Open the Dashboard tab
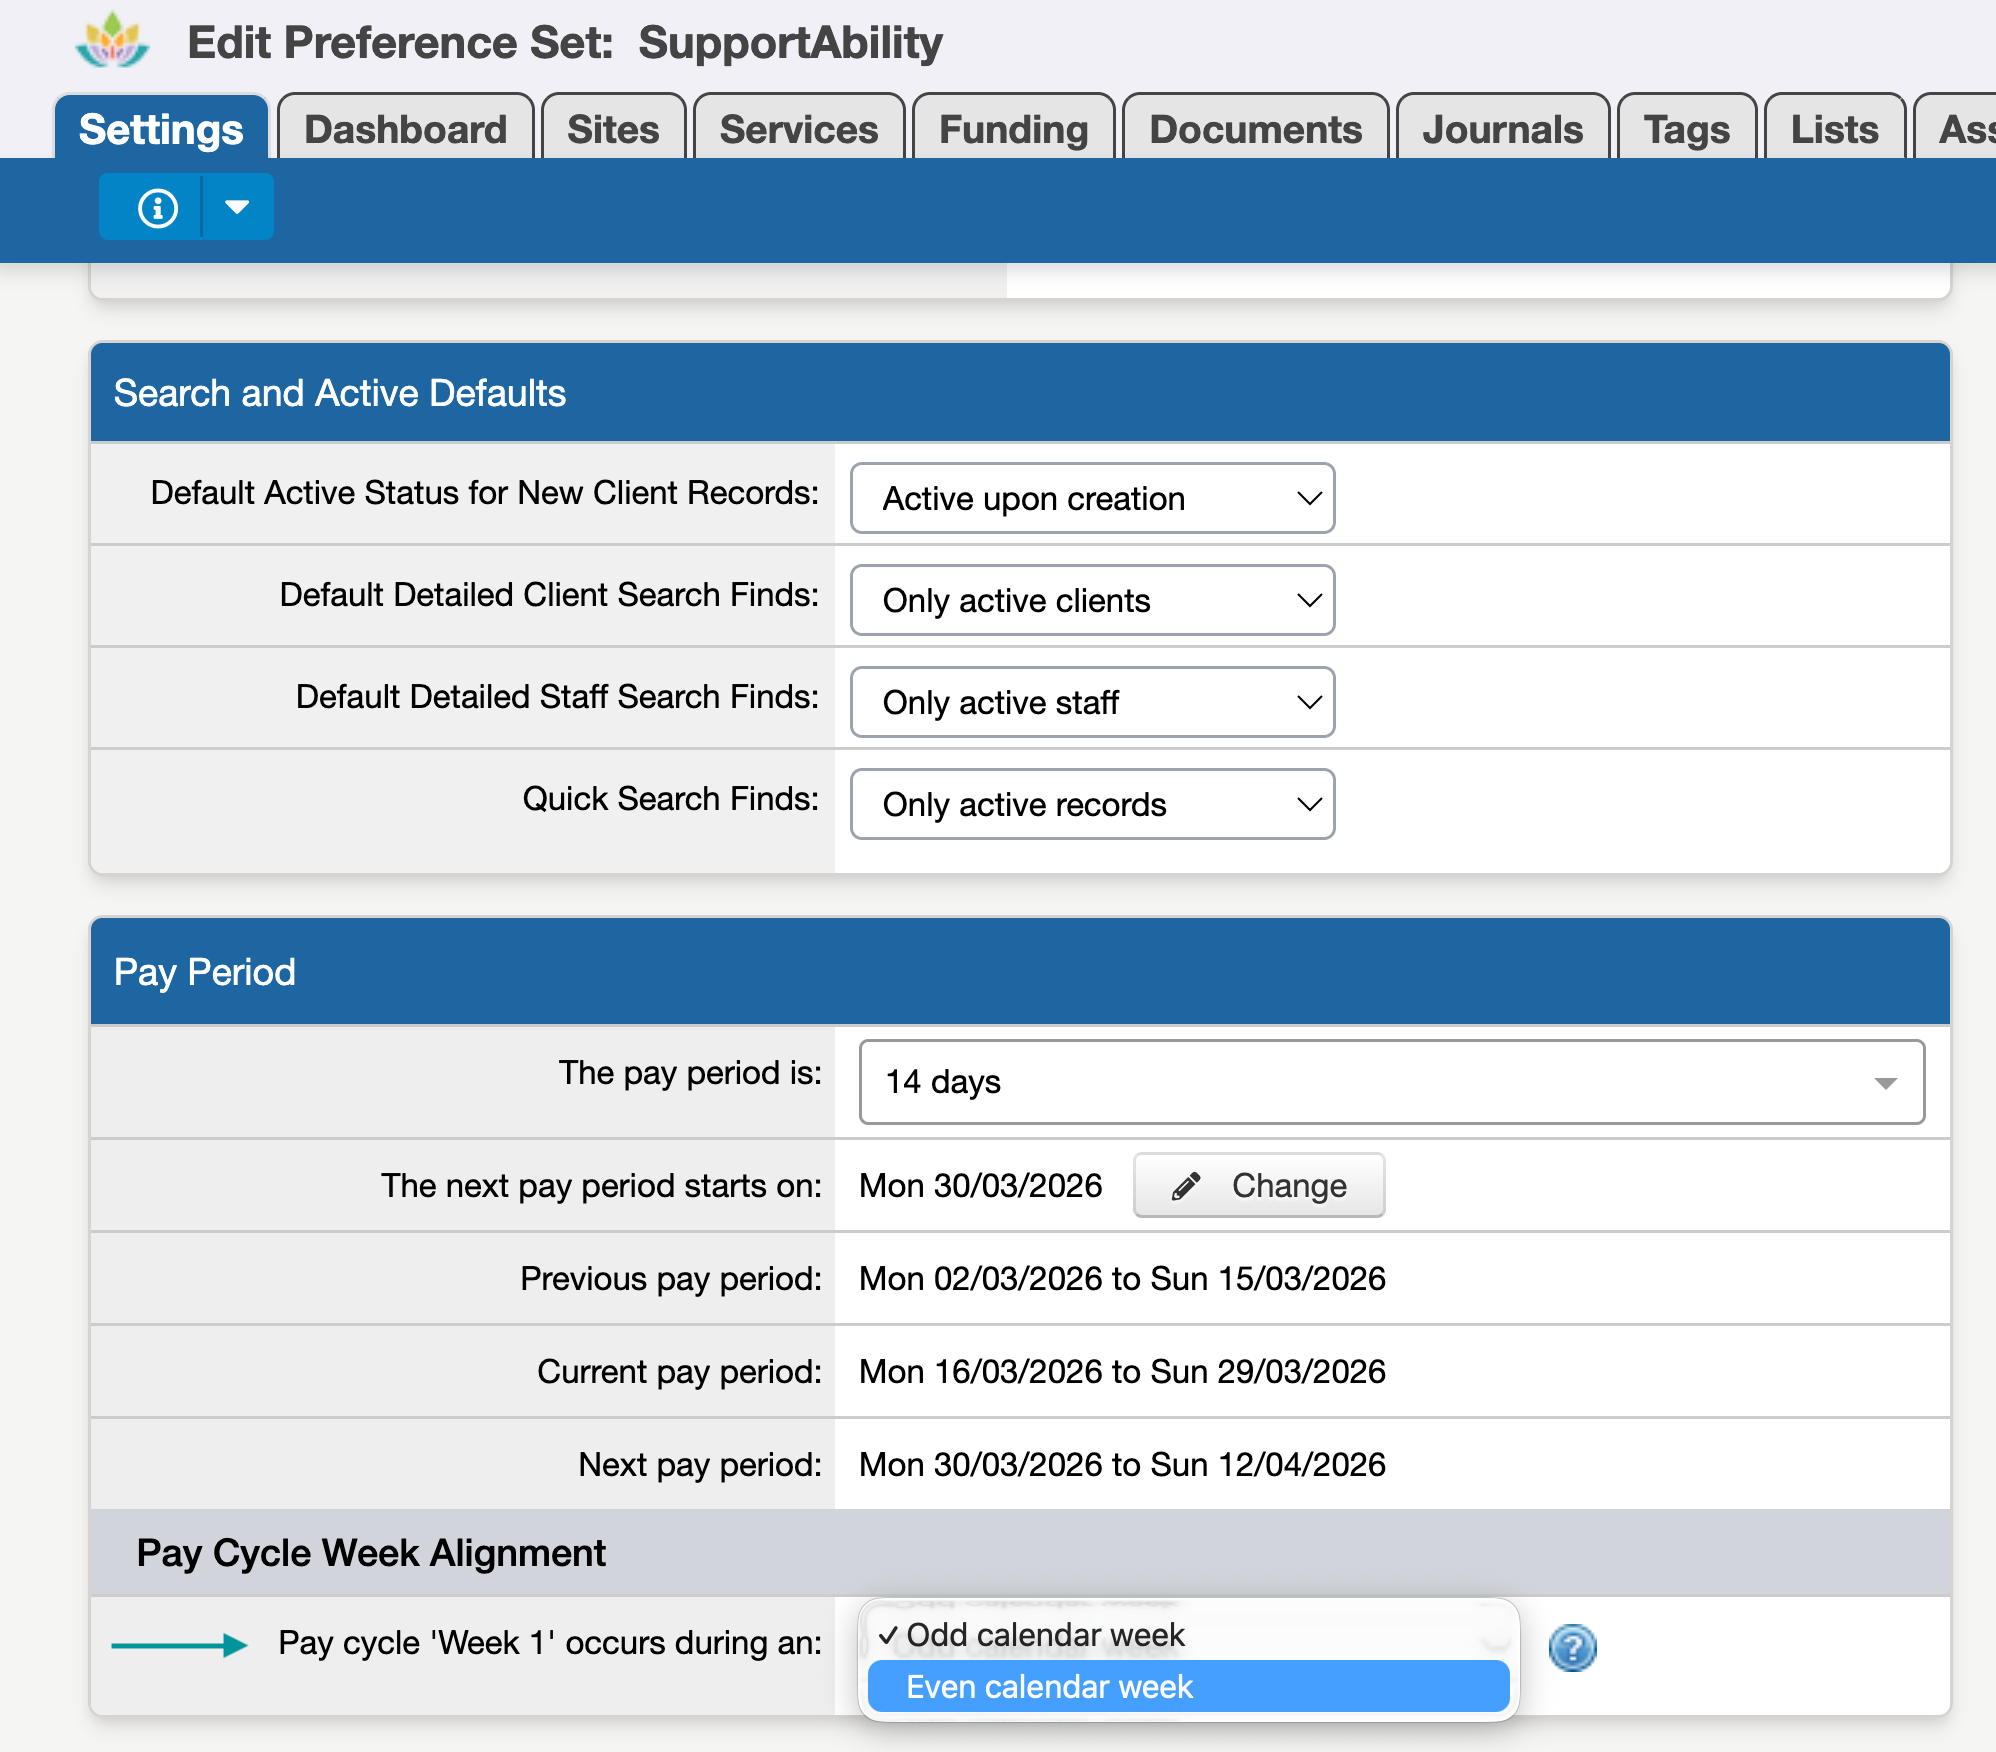This screenshot has width=1996, height=1752. [x=405, y=129]
